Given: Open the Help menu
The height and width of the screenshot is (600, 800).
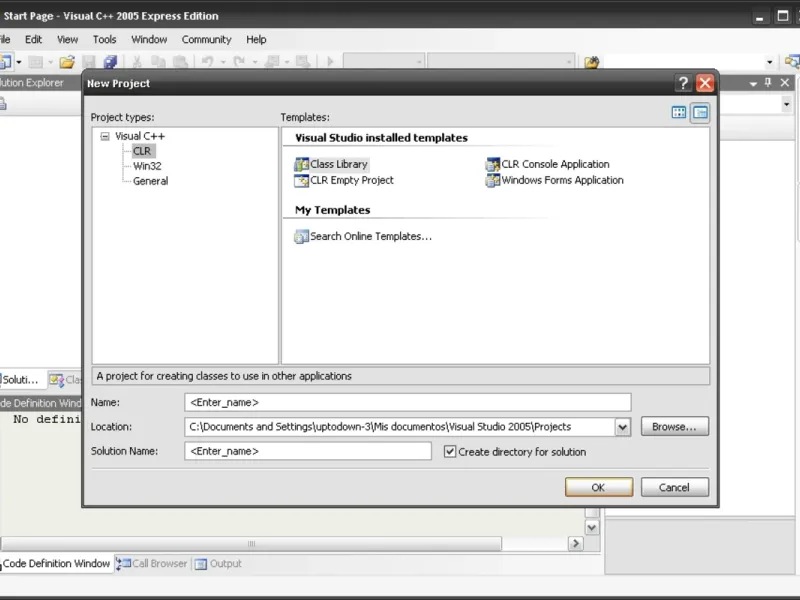Looking at the screenshot, I should [256, 39].
